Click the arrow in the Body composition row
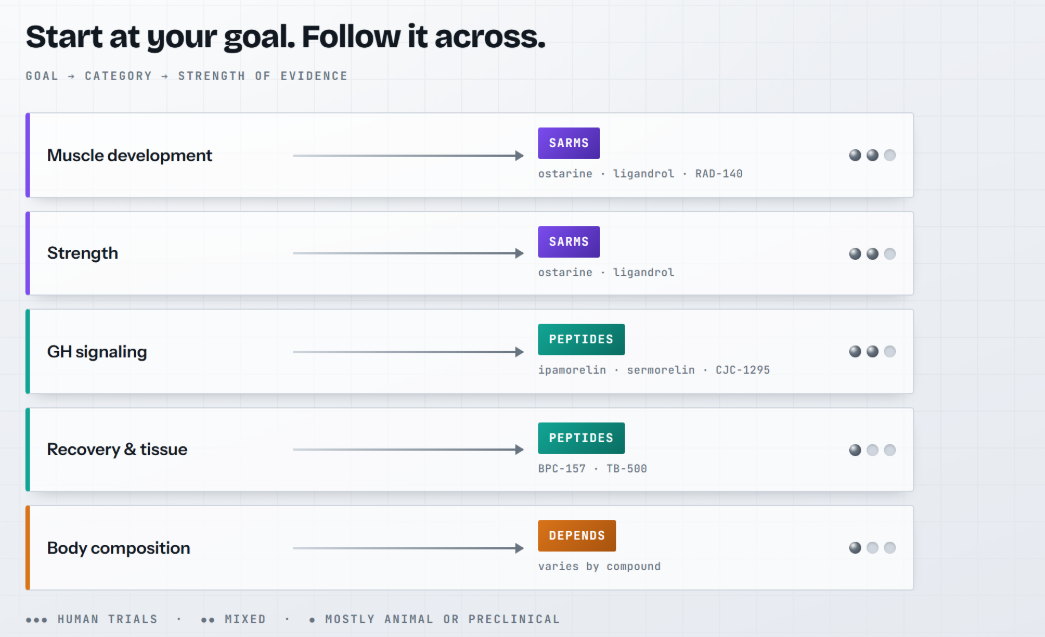This screenshot has width=1045, height=637. click(x=408, y=548)
